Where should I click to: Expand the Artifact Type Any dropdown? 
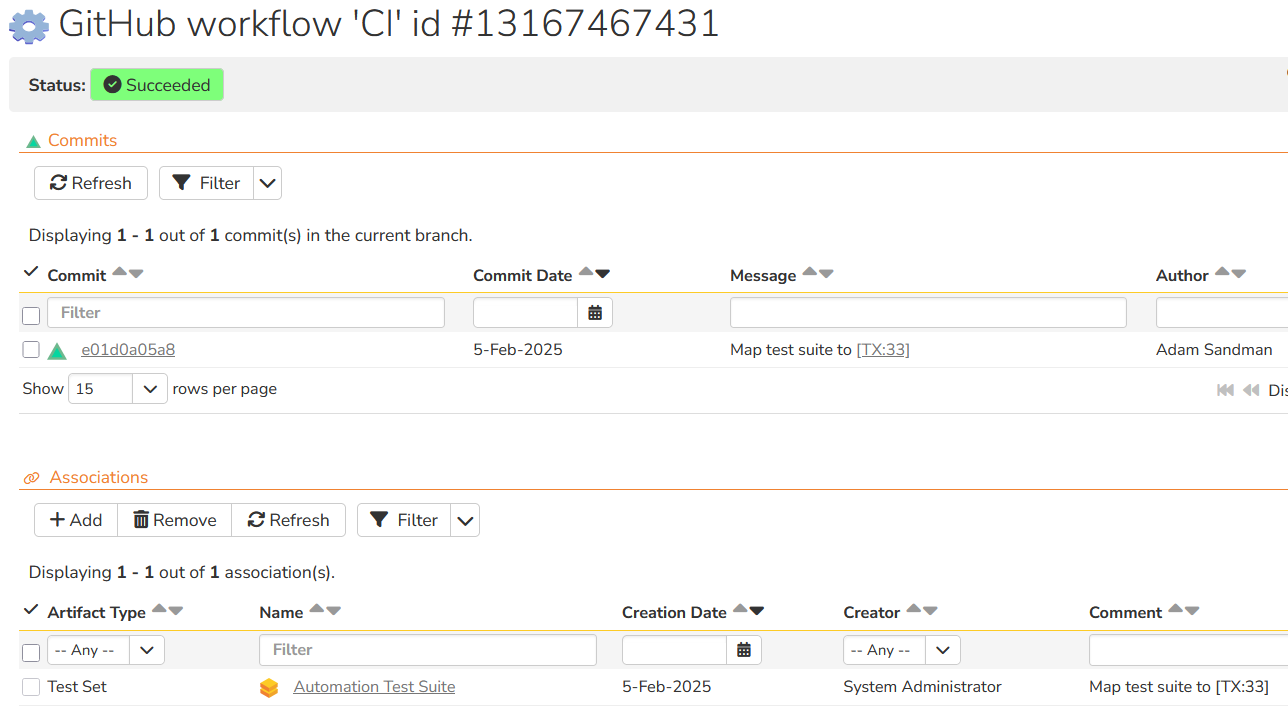coord(147,650)
